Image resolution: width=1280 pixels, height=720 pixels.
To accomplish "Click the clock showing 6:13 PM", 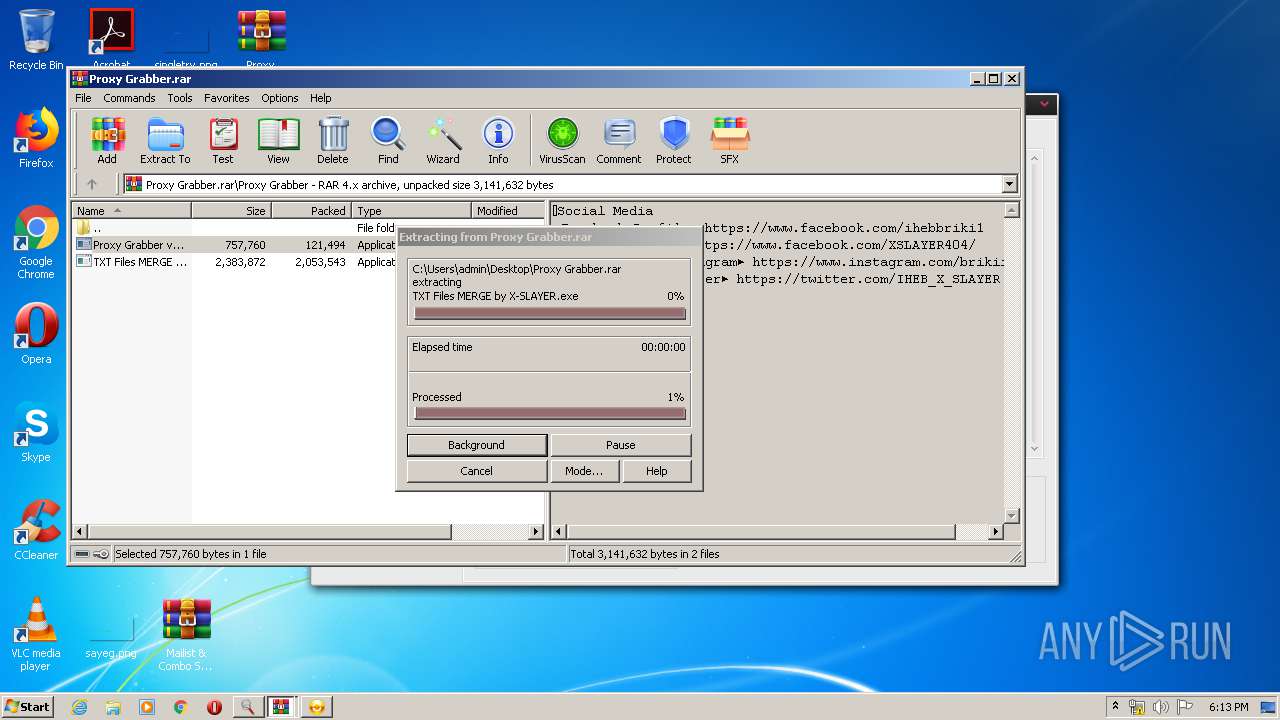I will pyautogui.click(x=1228, y=707).
